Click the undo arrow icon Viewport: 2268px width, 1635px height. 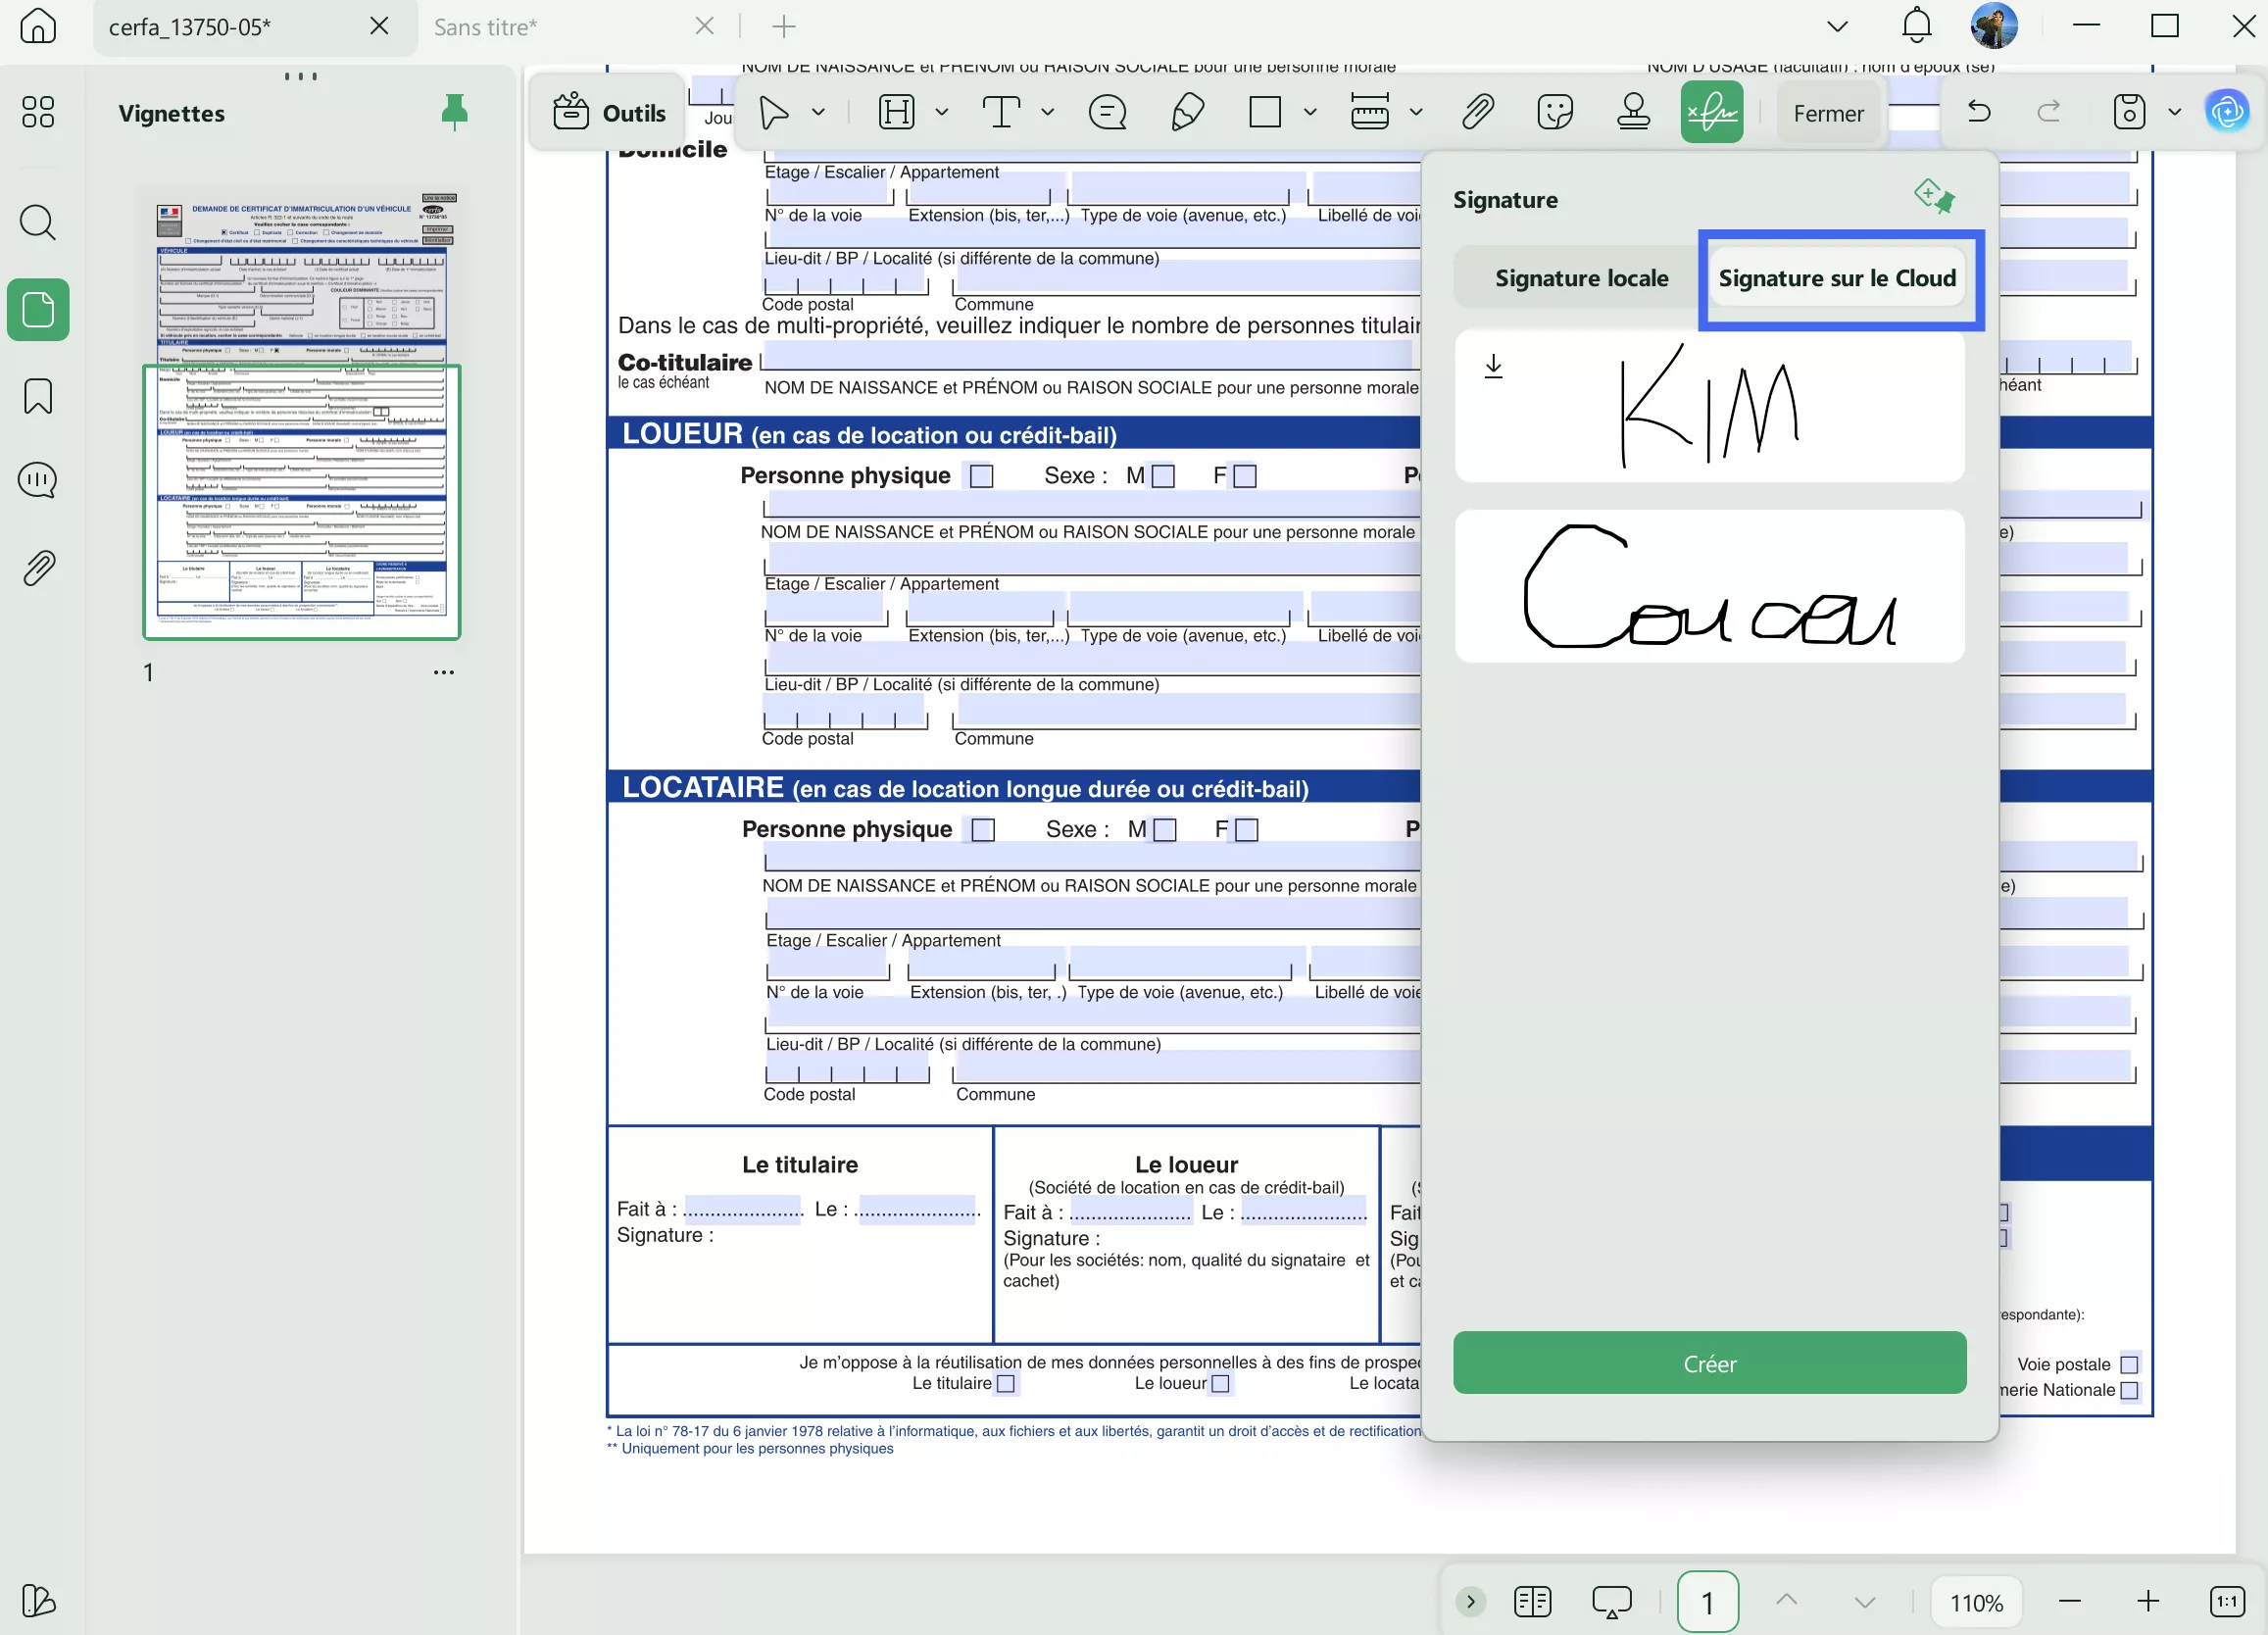point(1978,112)
